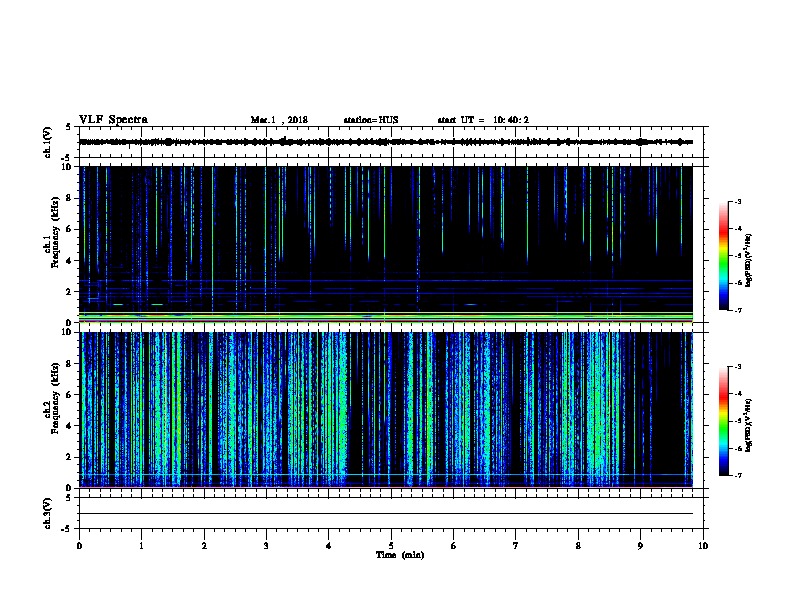
Task: Click the "4" tick on the time axis
Action: [329, 545]
